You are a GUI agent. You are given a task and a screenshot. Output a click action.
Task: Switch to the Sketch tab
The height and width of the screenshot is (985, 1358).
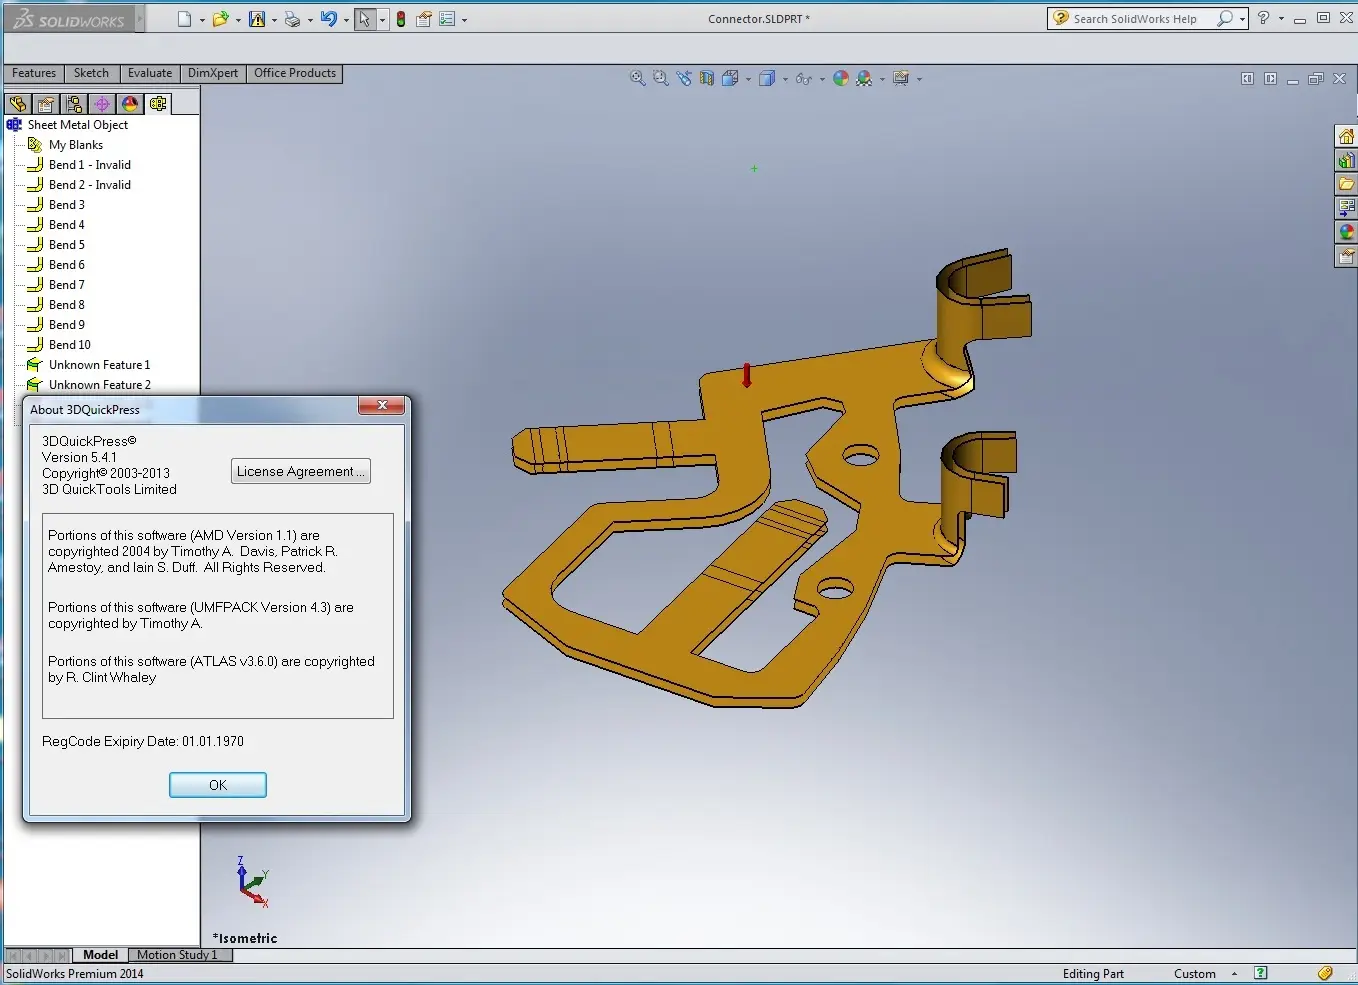click(91, 73)
